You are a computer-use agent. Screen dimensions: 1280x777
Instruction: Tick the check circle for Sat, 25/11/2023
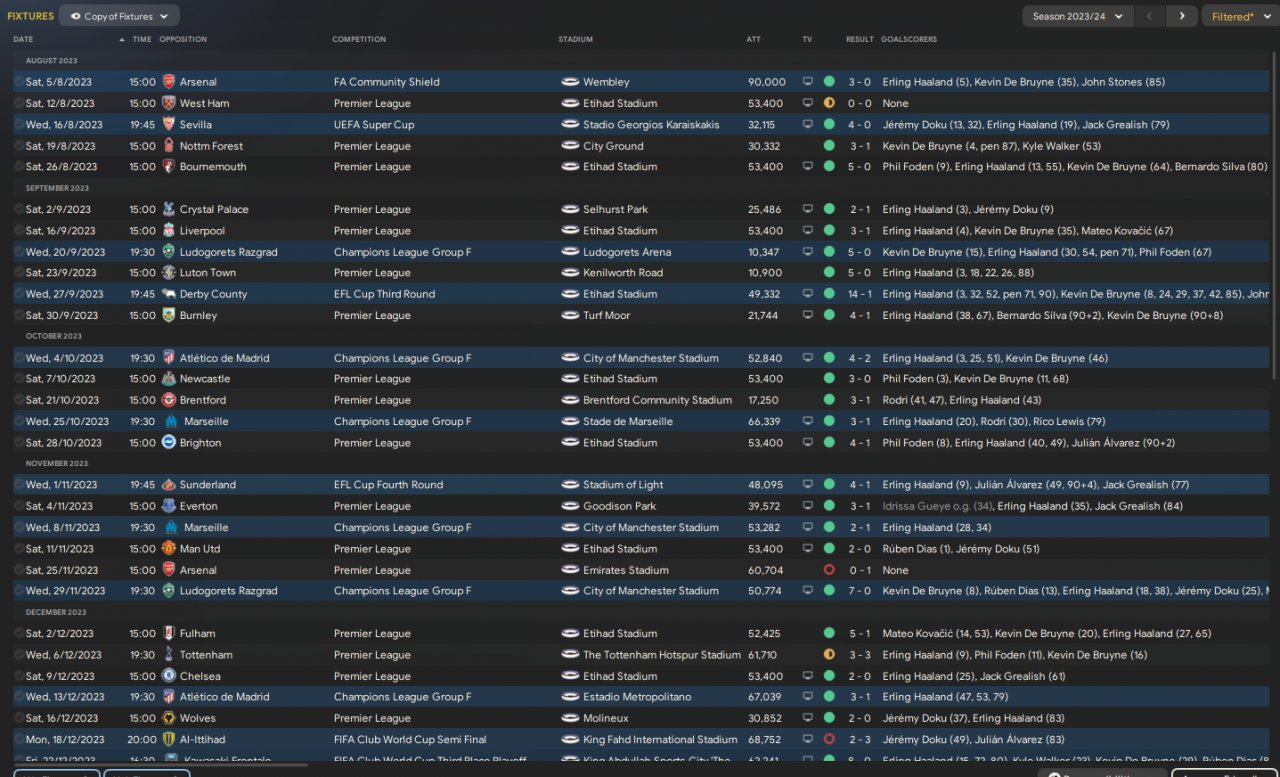point(19,570)
